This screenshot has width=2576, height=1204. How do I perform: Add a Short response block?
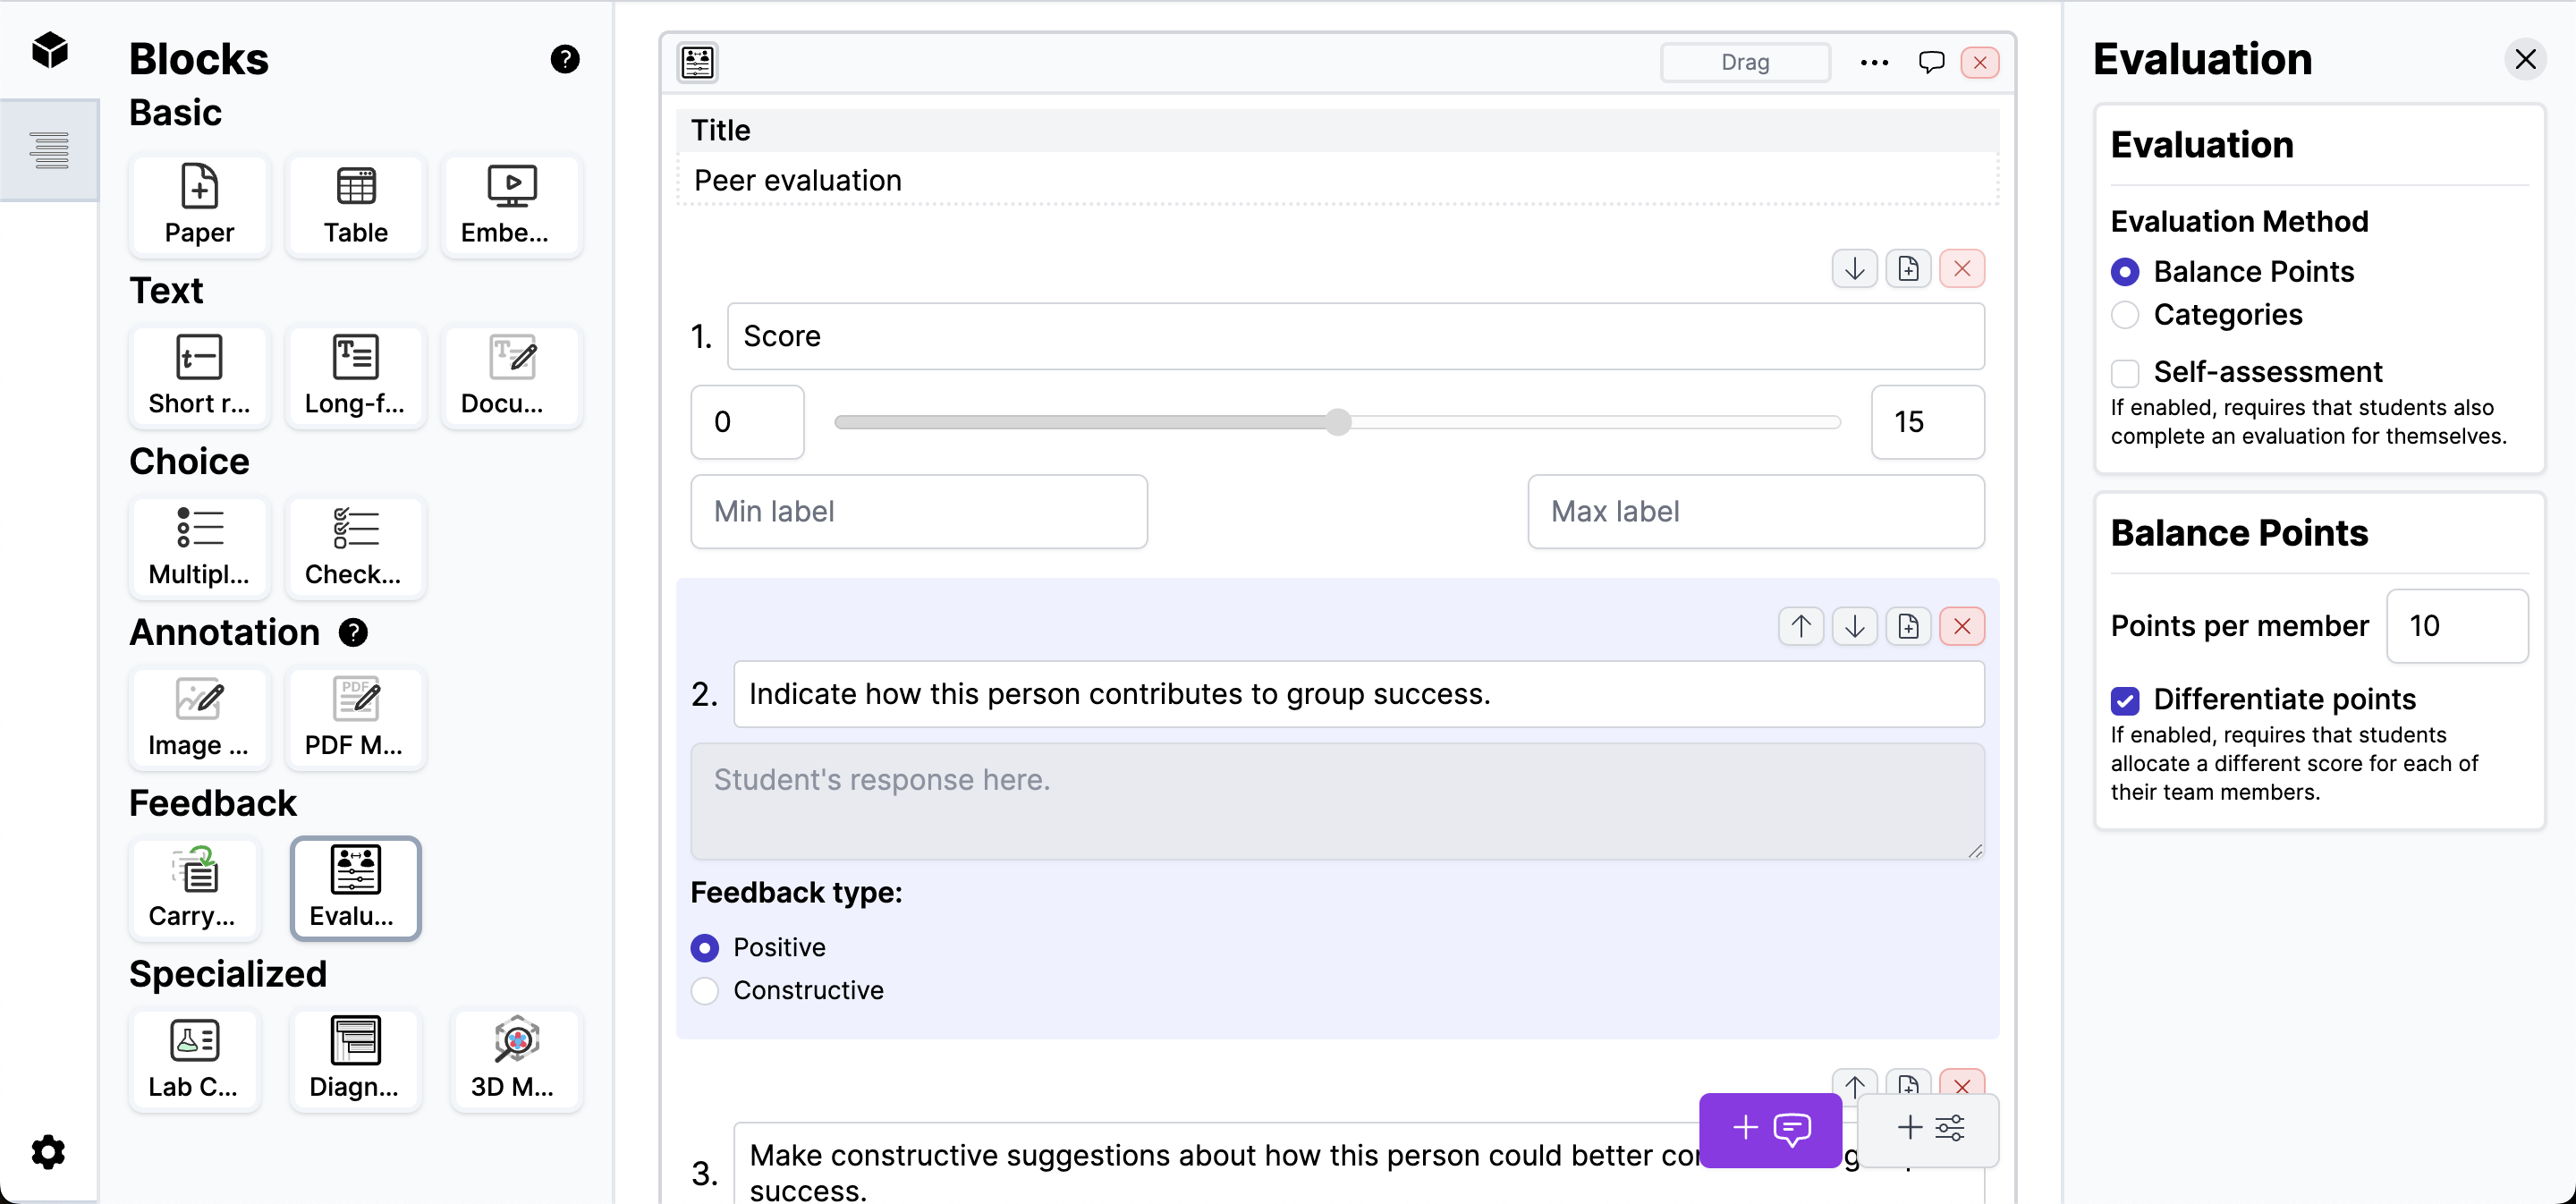click(199, 376)
